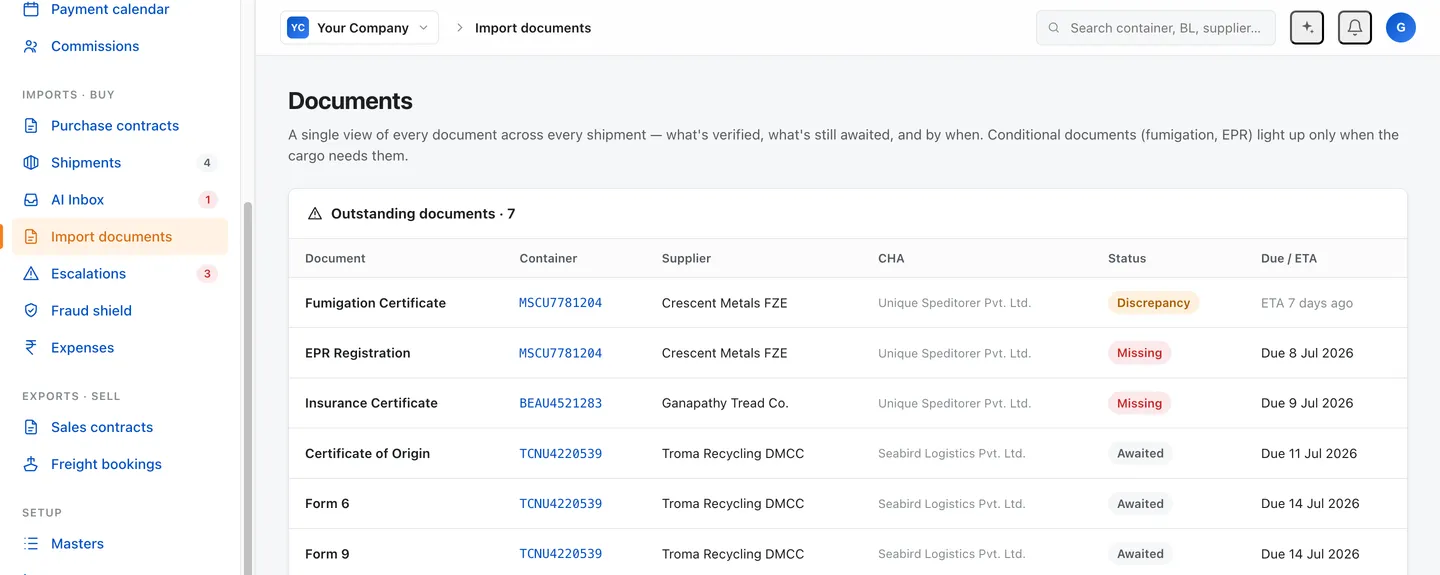Click the Import documents icon in sidebar
Viewport: 1440px width, 575px height.
(31, 237)
